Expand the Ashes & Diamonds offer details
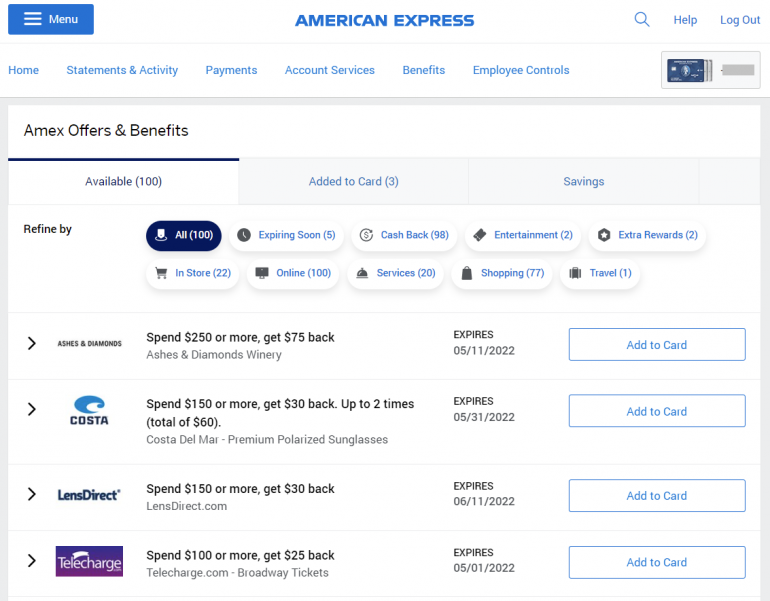Viewport: 770px width, 601px height. 32,344
